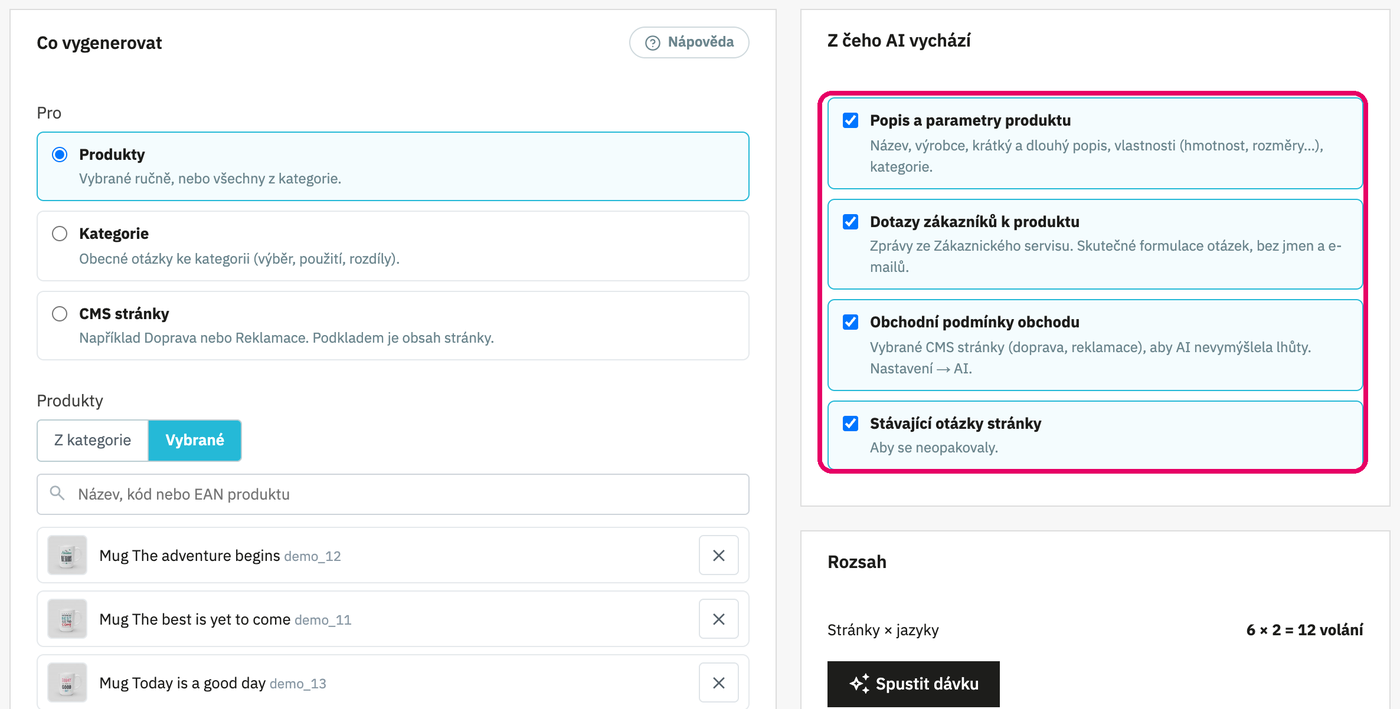
Task: Remove Mug The adventure begins product
Action: [x=718, y=556]
